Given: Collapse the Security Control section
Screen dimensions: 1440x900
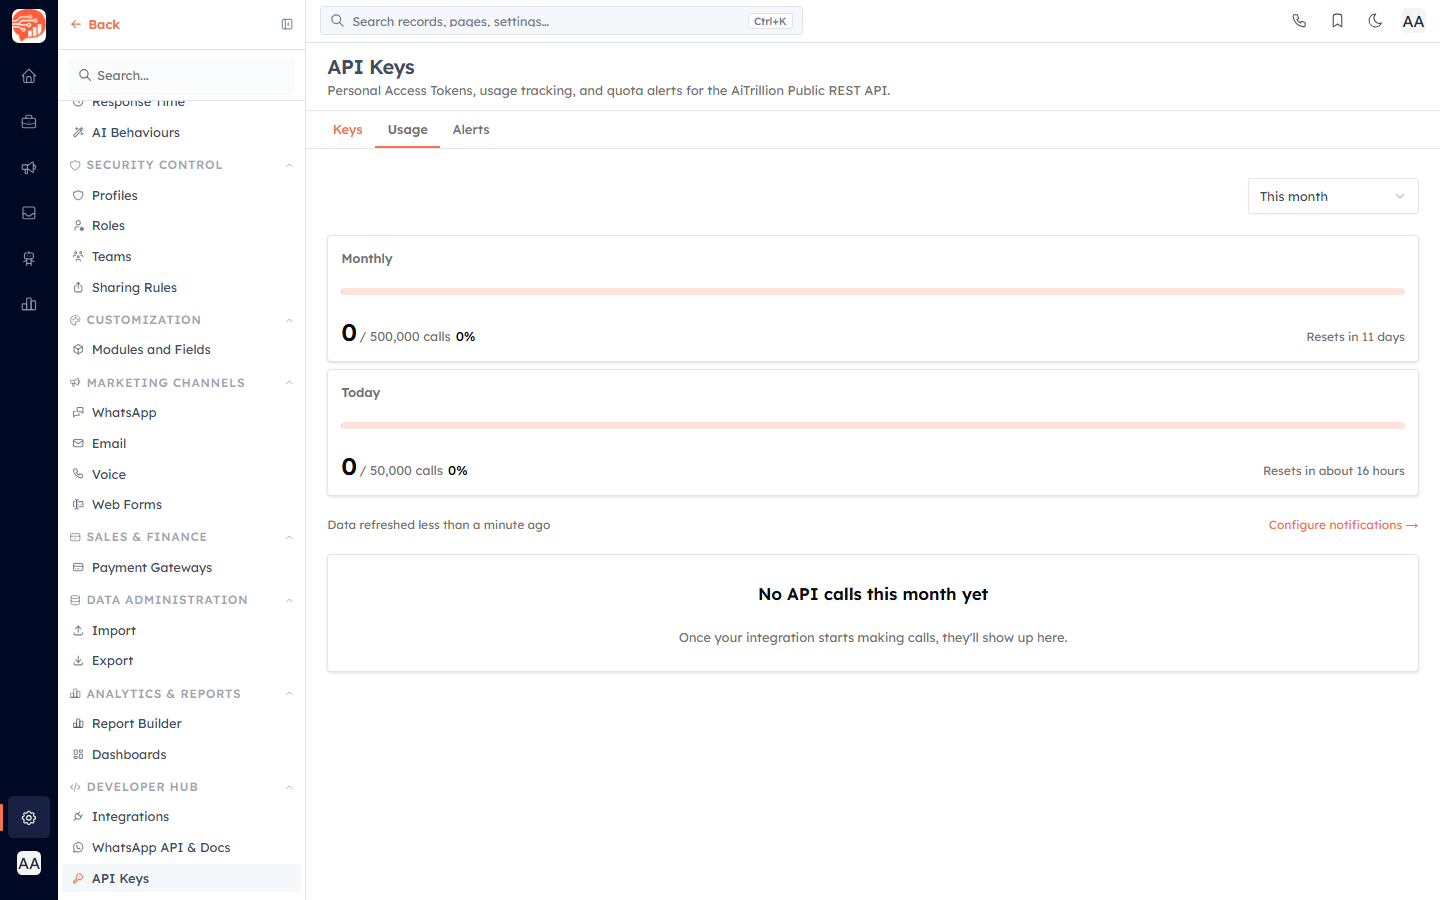Looking at the screenshot, I should 289,165.
